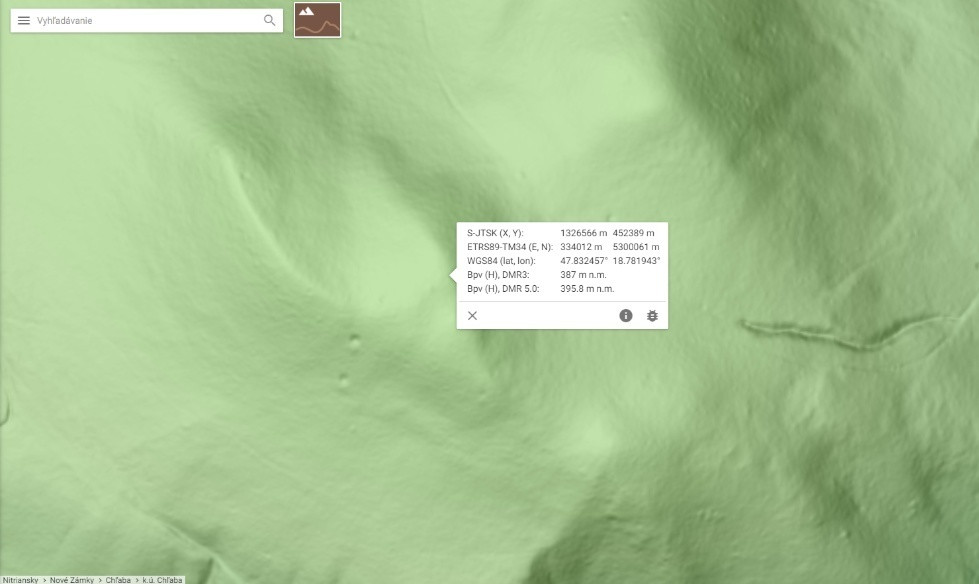Select the k.ú. Chľaba breadcrumb
The image size is (979, 584).
(x=162, y=580)
